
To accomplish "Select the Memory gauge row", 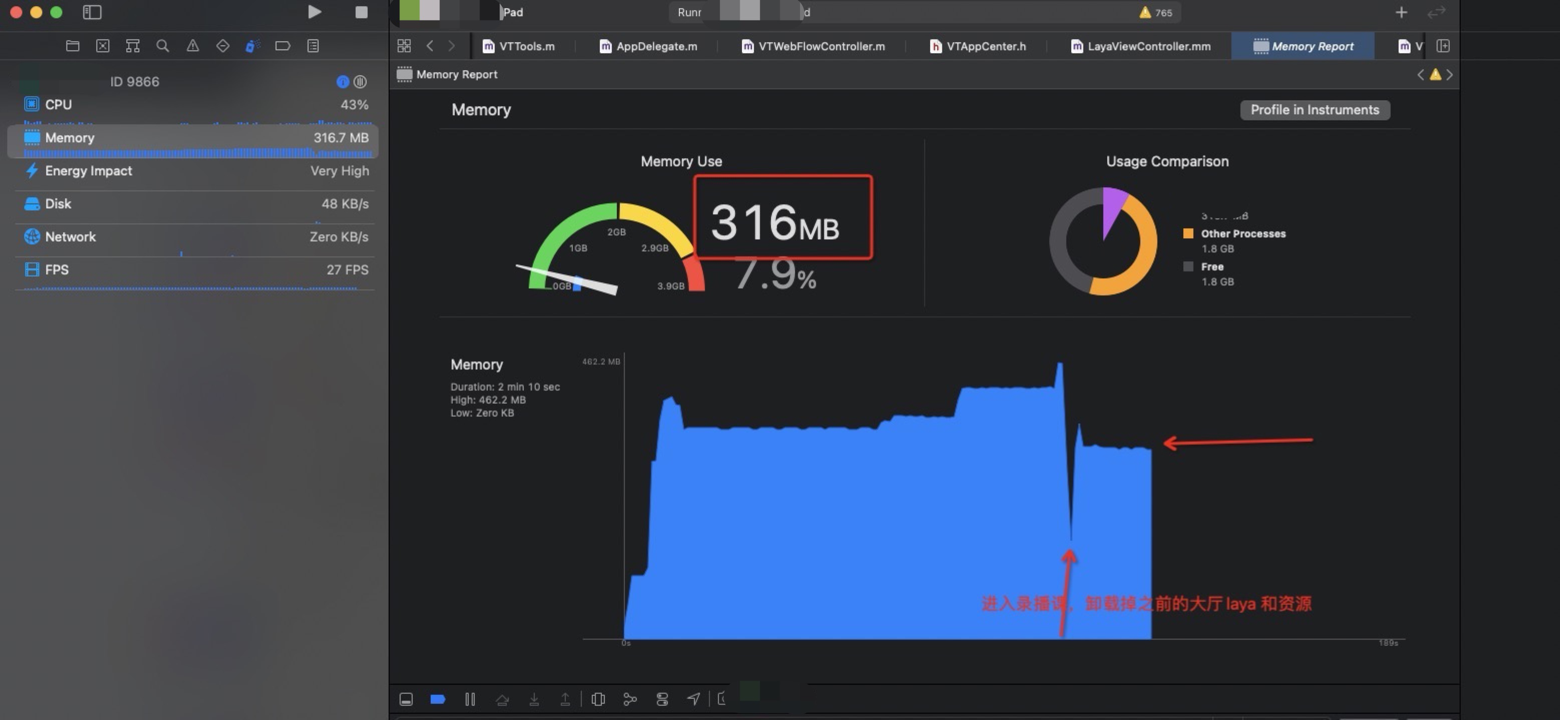I will (x=193, y=140).
